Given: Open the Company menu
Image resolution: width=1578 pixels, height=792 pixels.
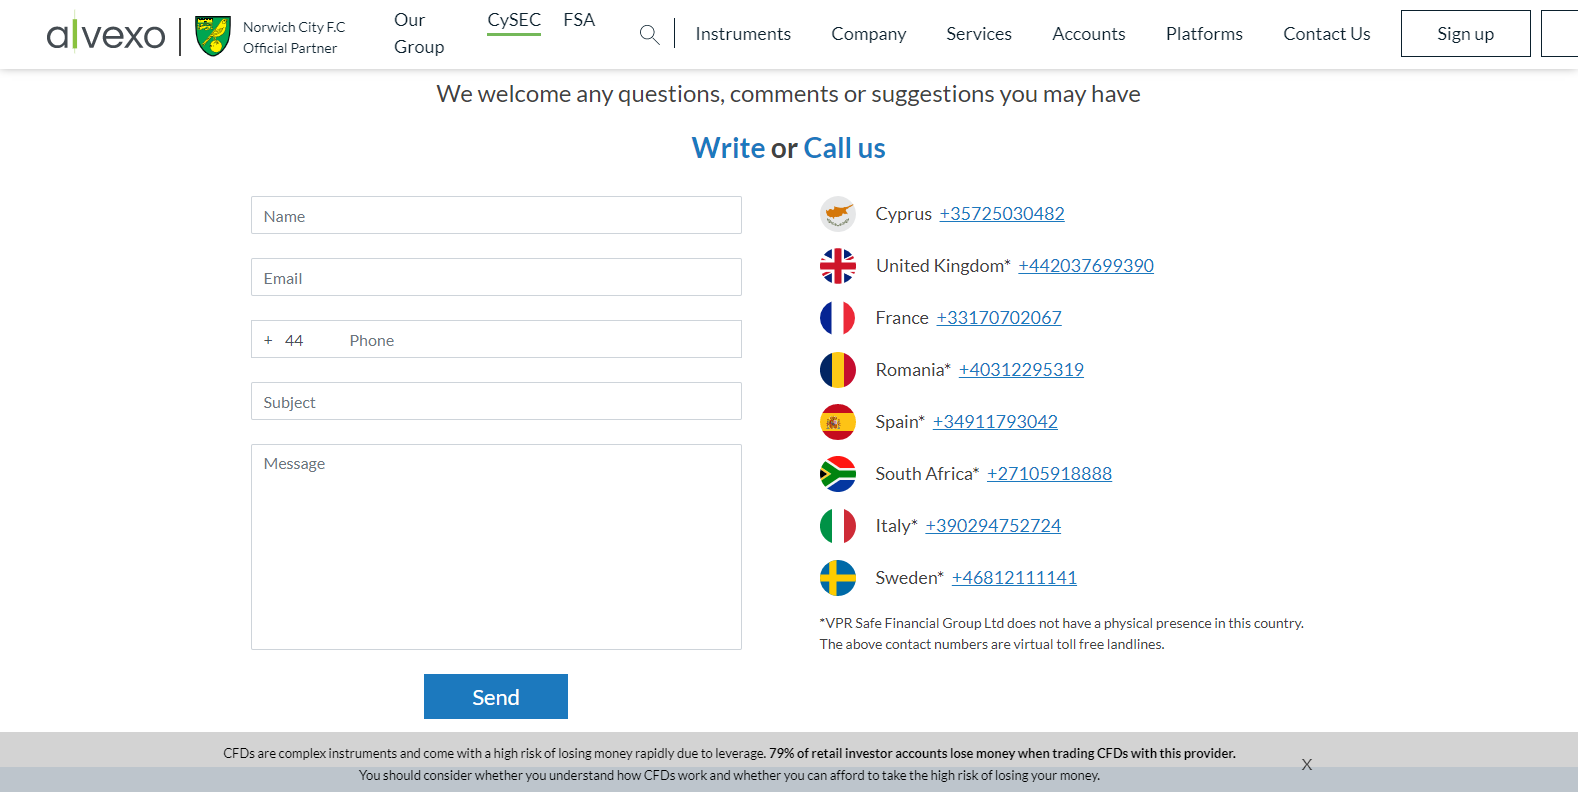Looking at the screenshot, I should coord(869,34).
